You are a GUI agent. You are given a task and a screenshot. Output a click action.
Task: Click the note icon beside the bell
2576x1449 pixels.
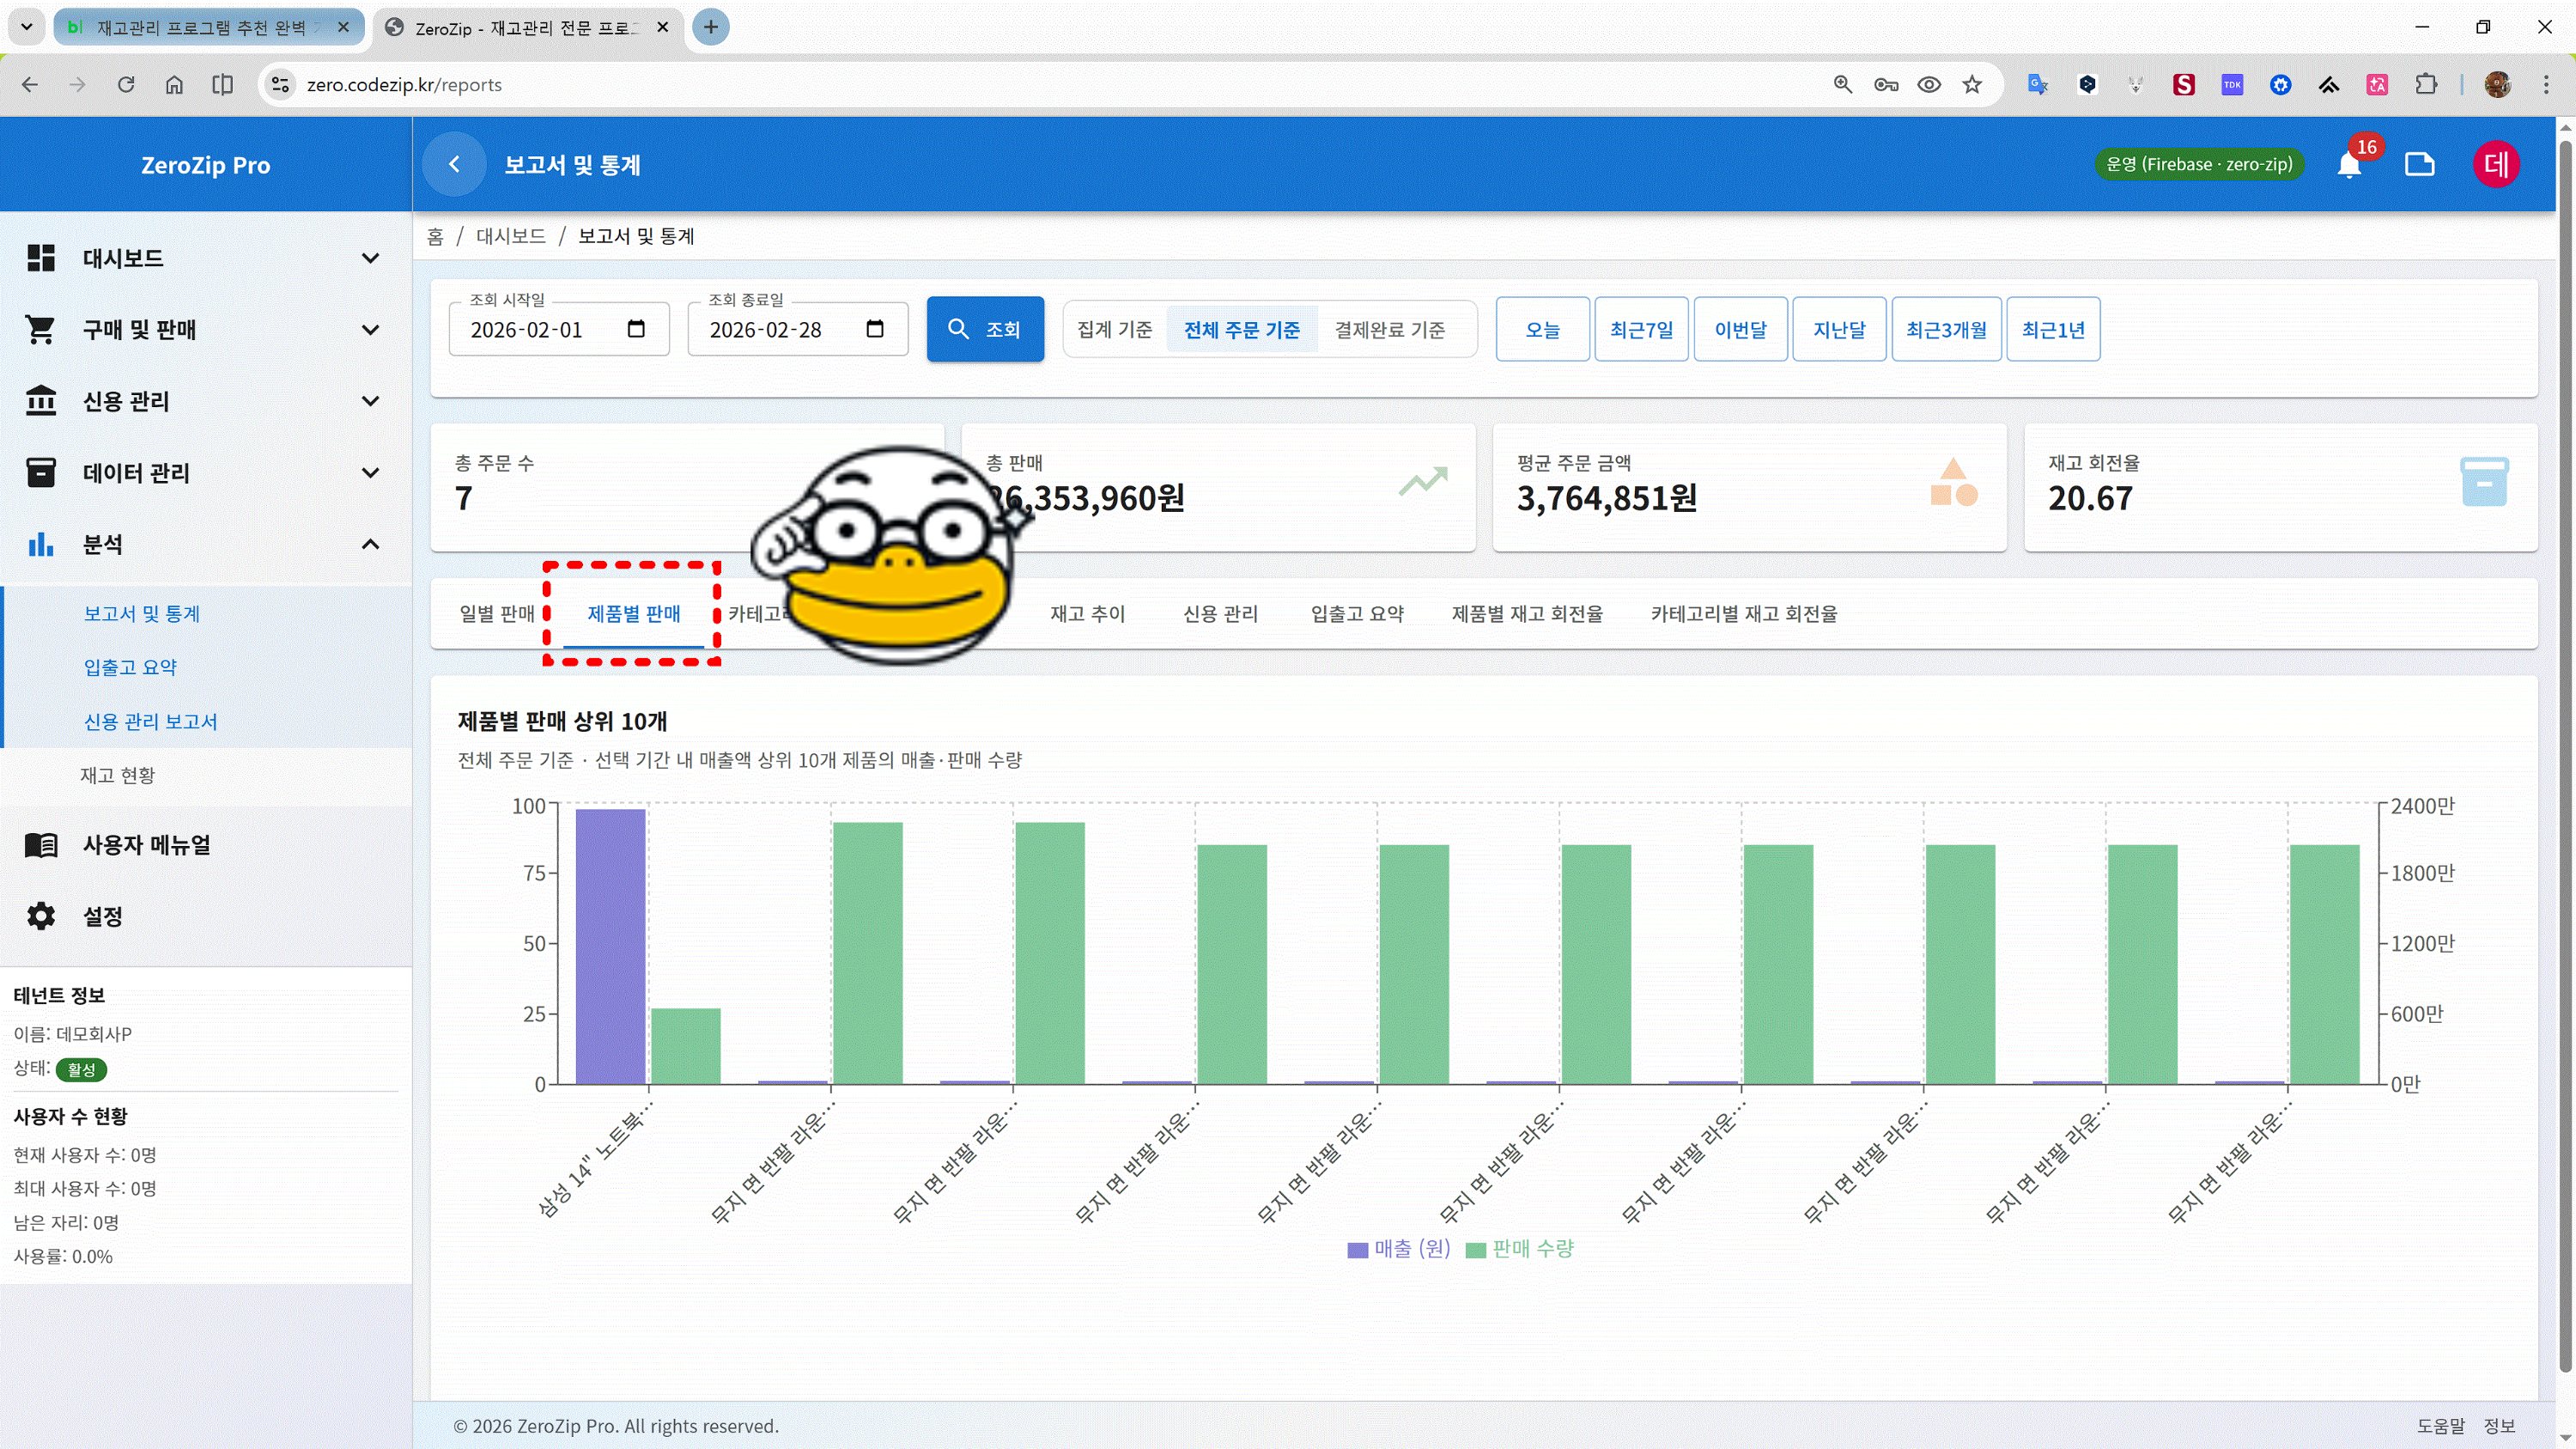(2419, 165)
